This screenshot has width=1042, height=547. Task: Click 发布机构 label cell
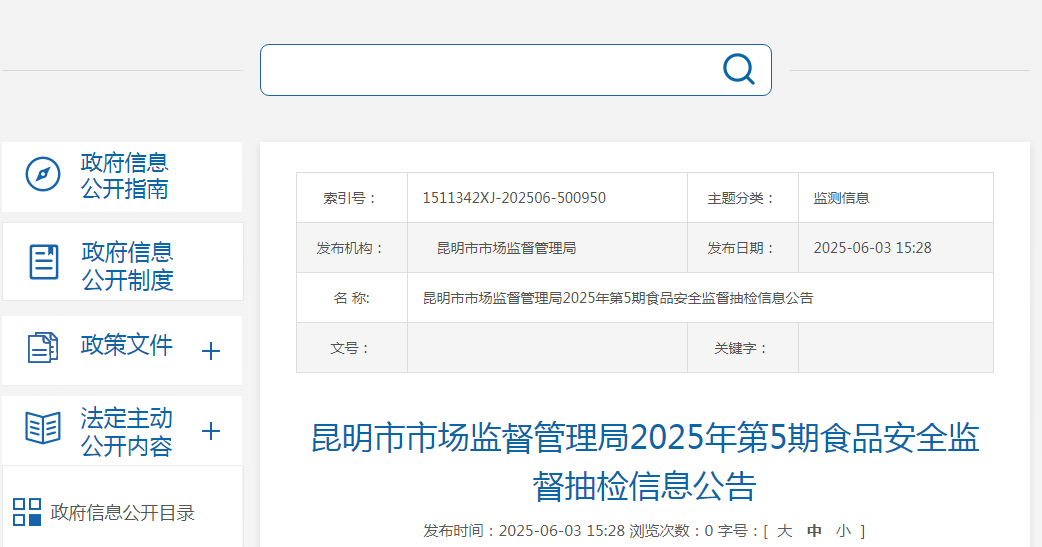tap(352, 248)
